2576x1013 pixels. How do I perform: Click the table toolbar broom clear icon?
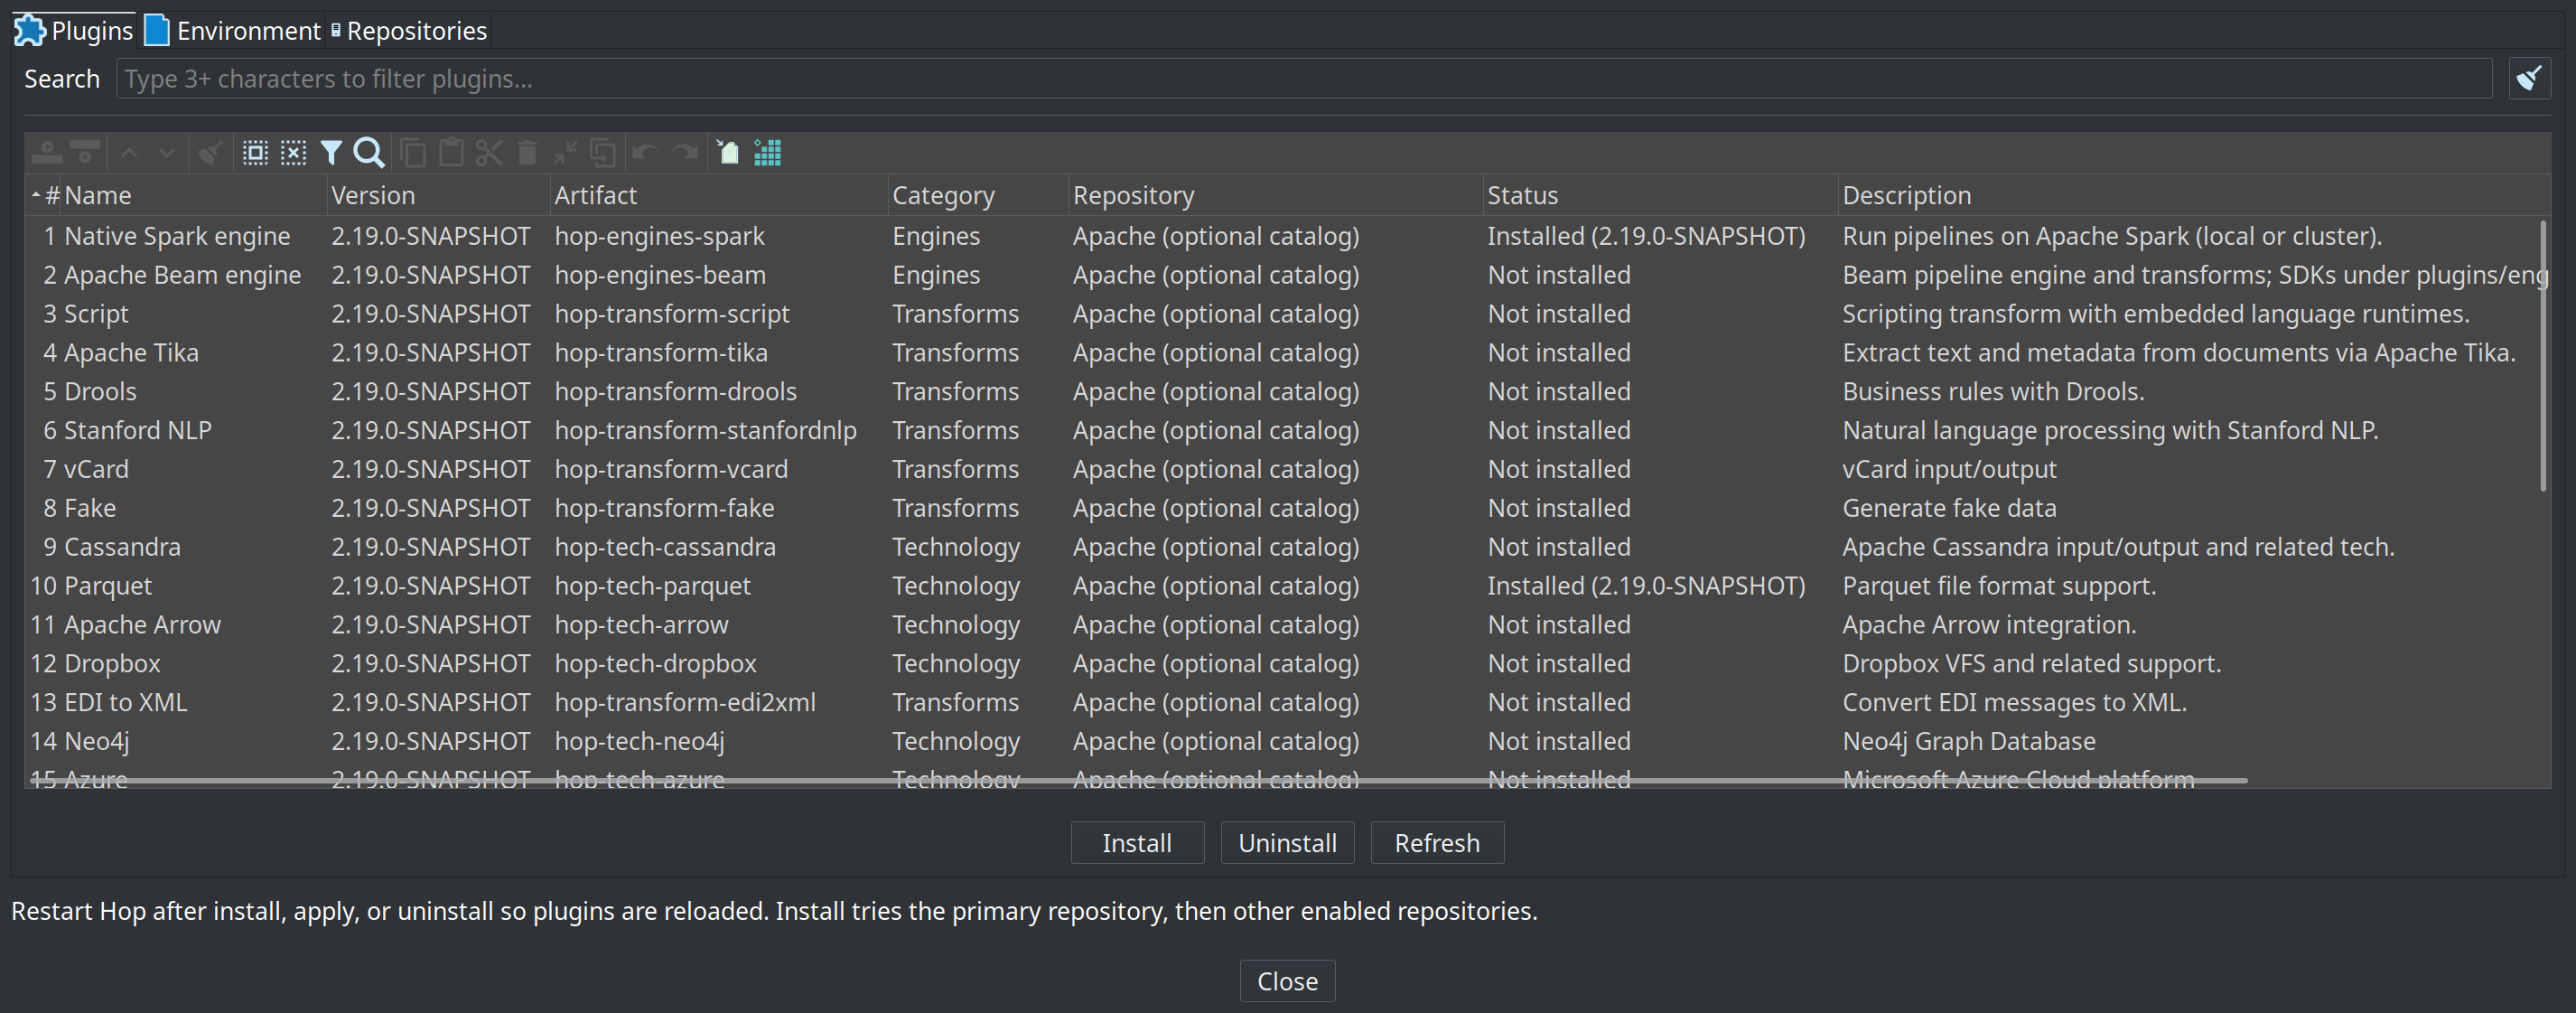pos(209,153)
